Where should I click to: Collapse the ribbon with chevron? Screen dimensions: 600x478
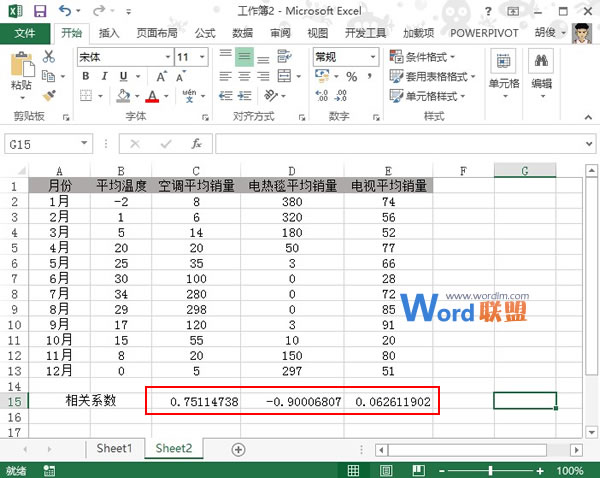point(588,117)
